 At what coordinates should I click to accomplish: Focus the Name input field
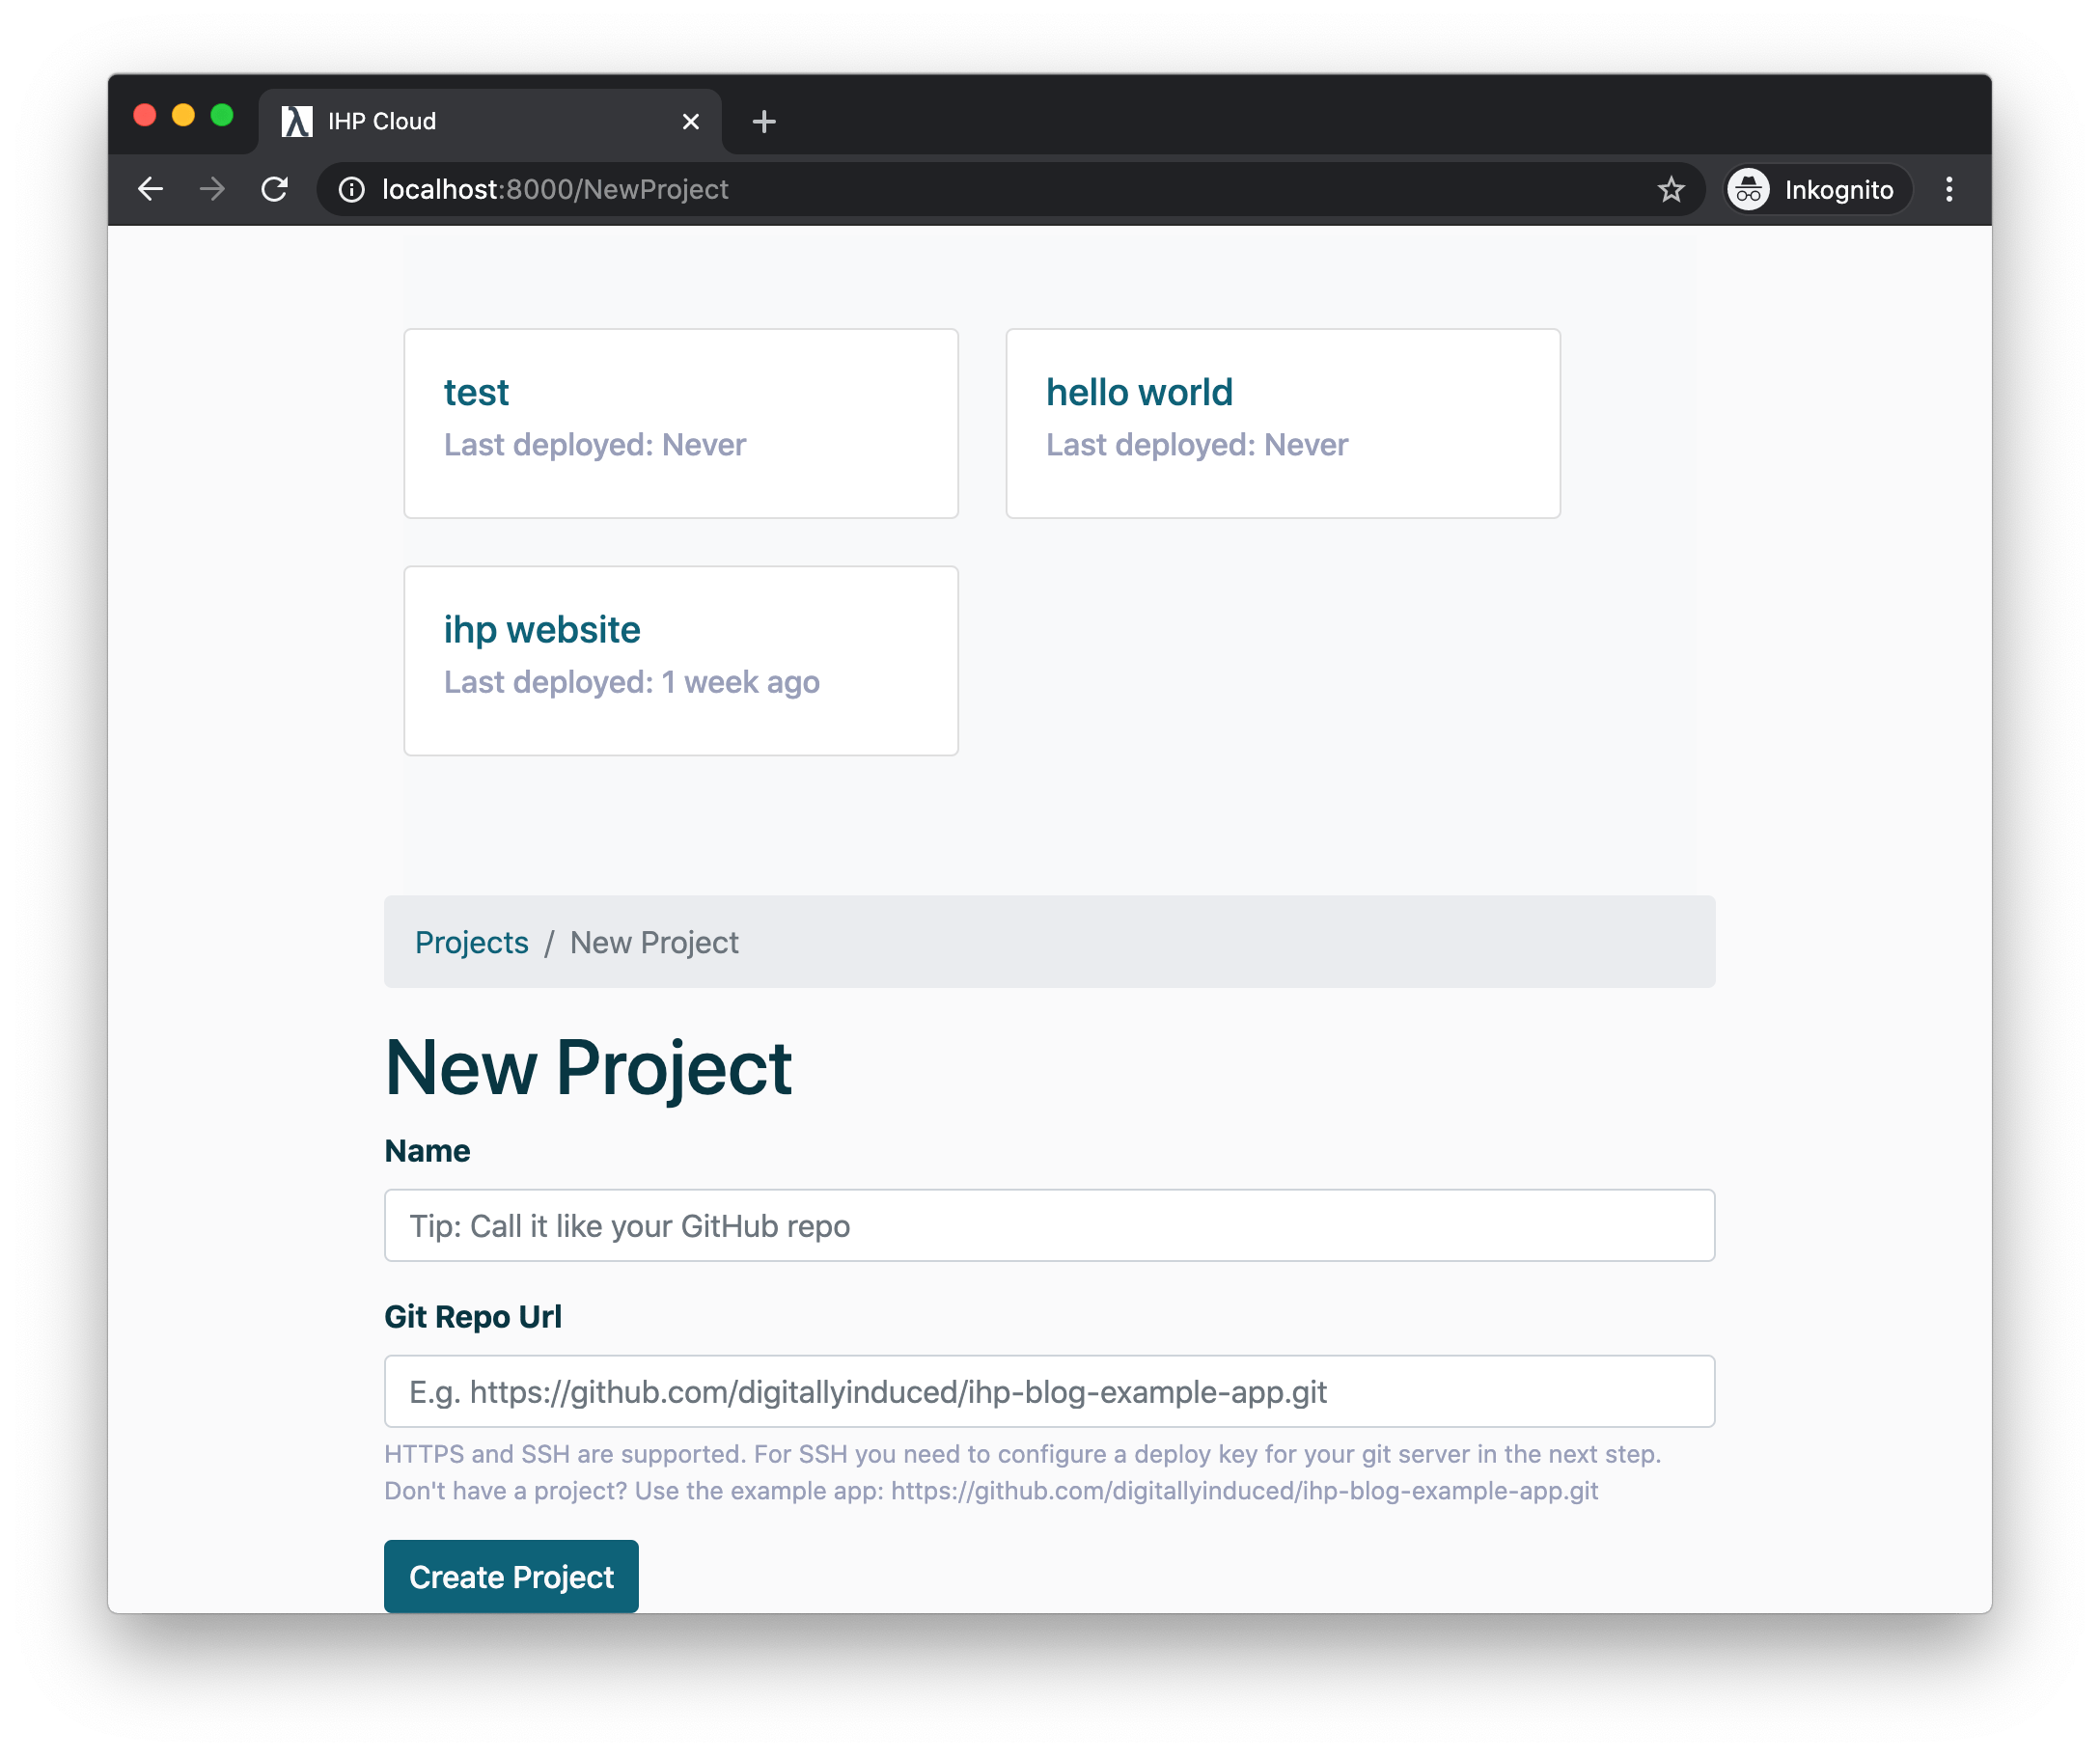point(1049,1225)
